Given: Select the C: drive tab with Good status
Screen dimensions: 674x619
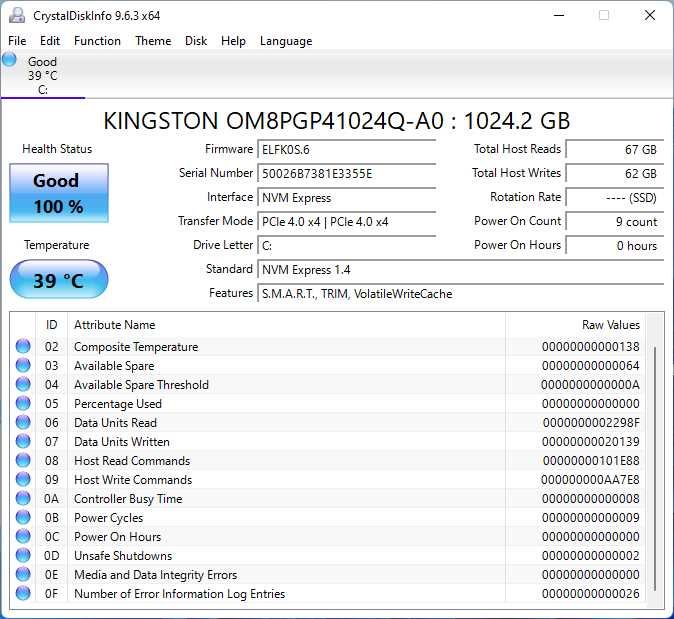Looking at the screenshot, I should [43, 75].
